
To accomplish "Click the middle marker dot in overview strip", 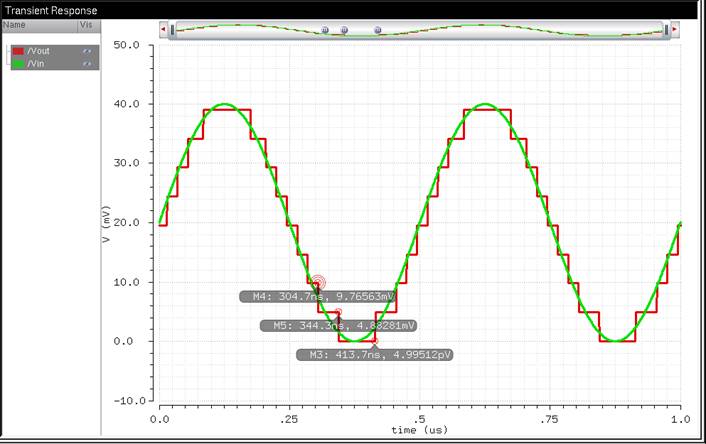I will coord(344,30).
